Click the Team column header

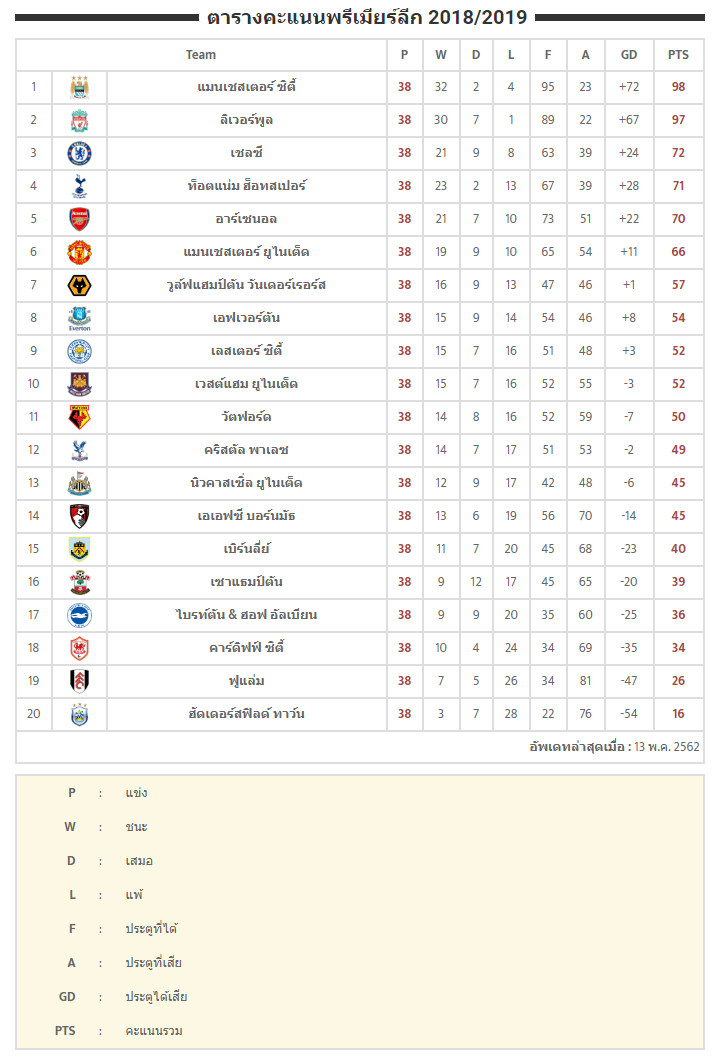click(x=201, y=55)
